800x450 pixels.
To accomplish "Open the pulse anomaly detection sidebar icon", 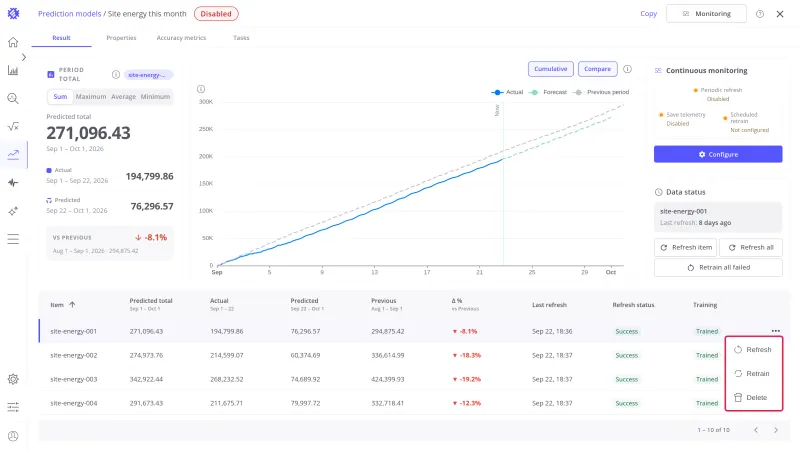I will [x=13, y=183].
